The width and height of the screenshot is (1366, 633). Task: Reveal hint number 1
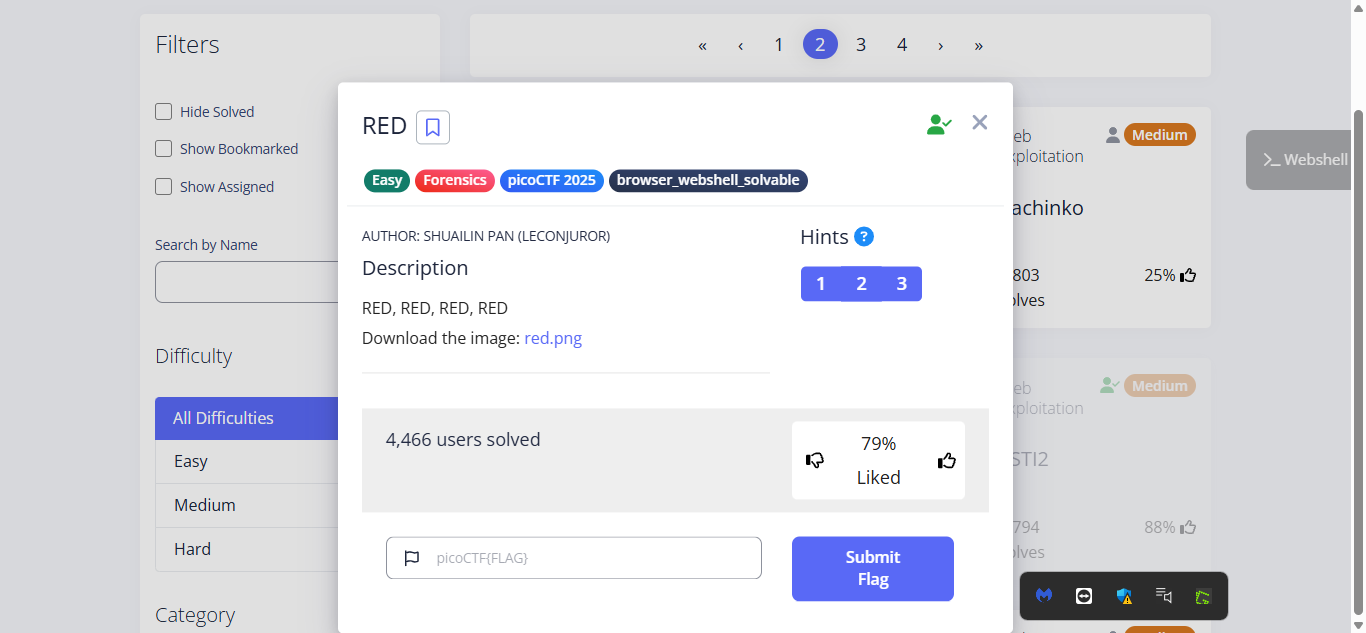pos(821,284)
